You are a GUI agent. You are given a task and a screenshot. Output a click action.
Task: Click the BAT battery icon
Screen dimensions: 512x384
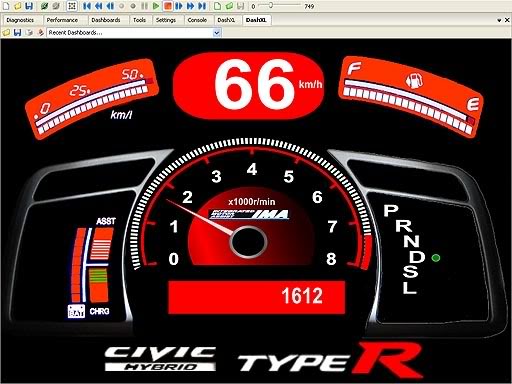pyautogui.click(x=76, y=311)
